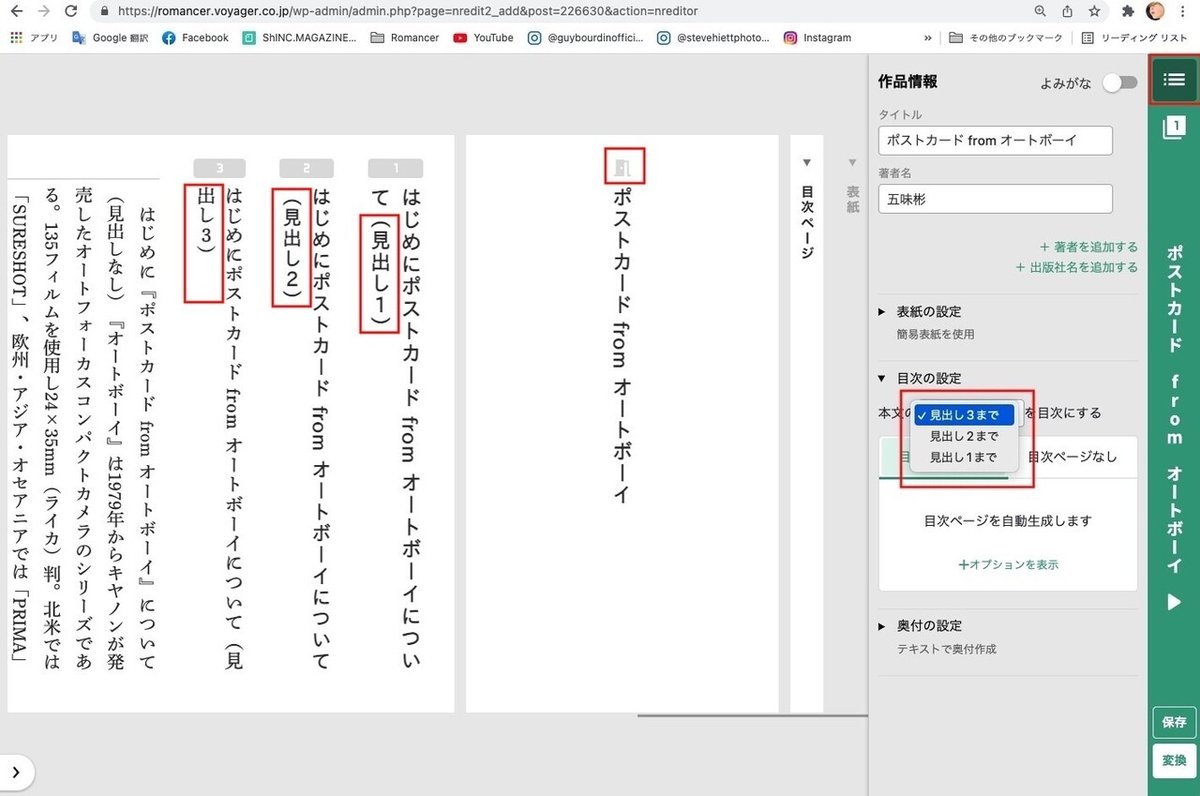
Task: Click the page count '1' icon in green sidebar
Action: coord(1174,128)
